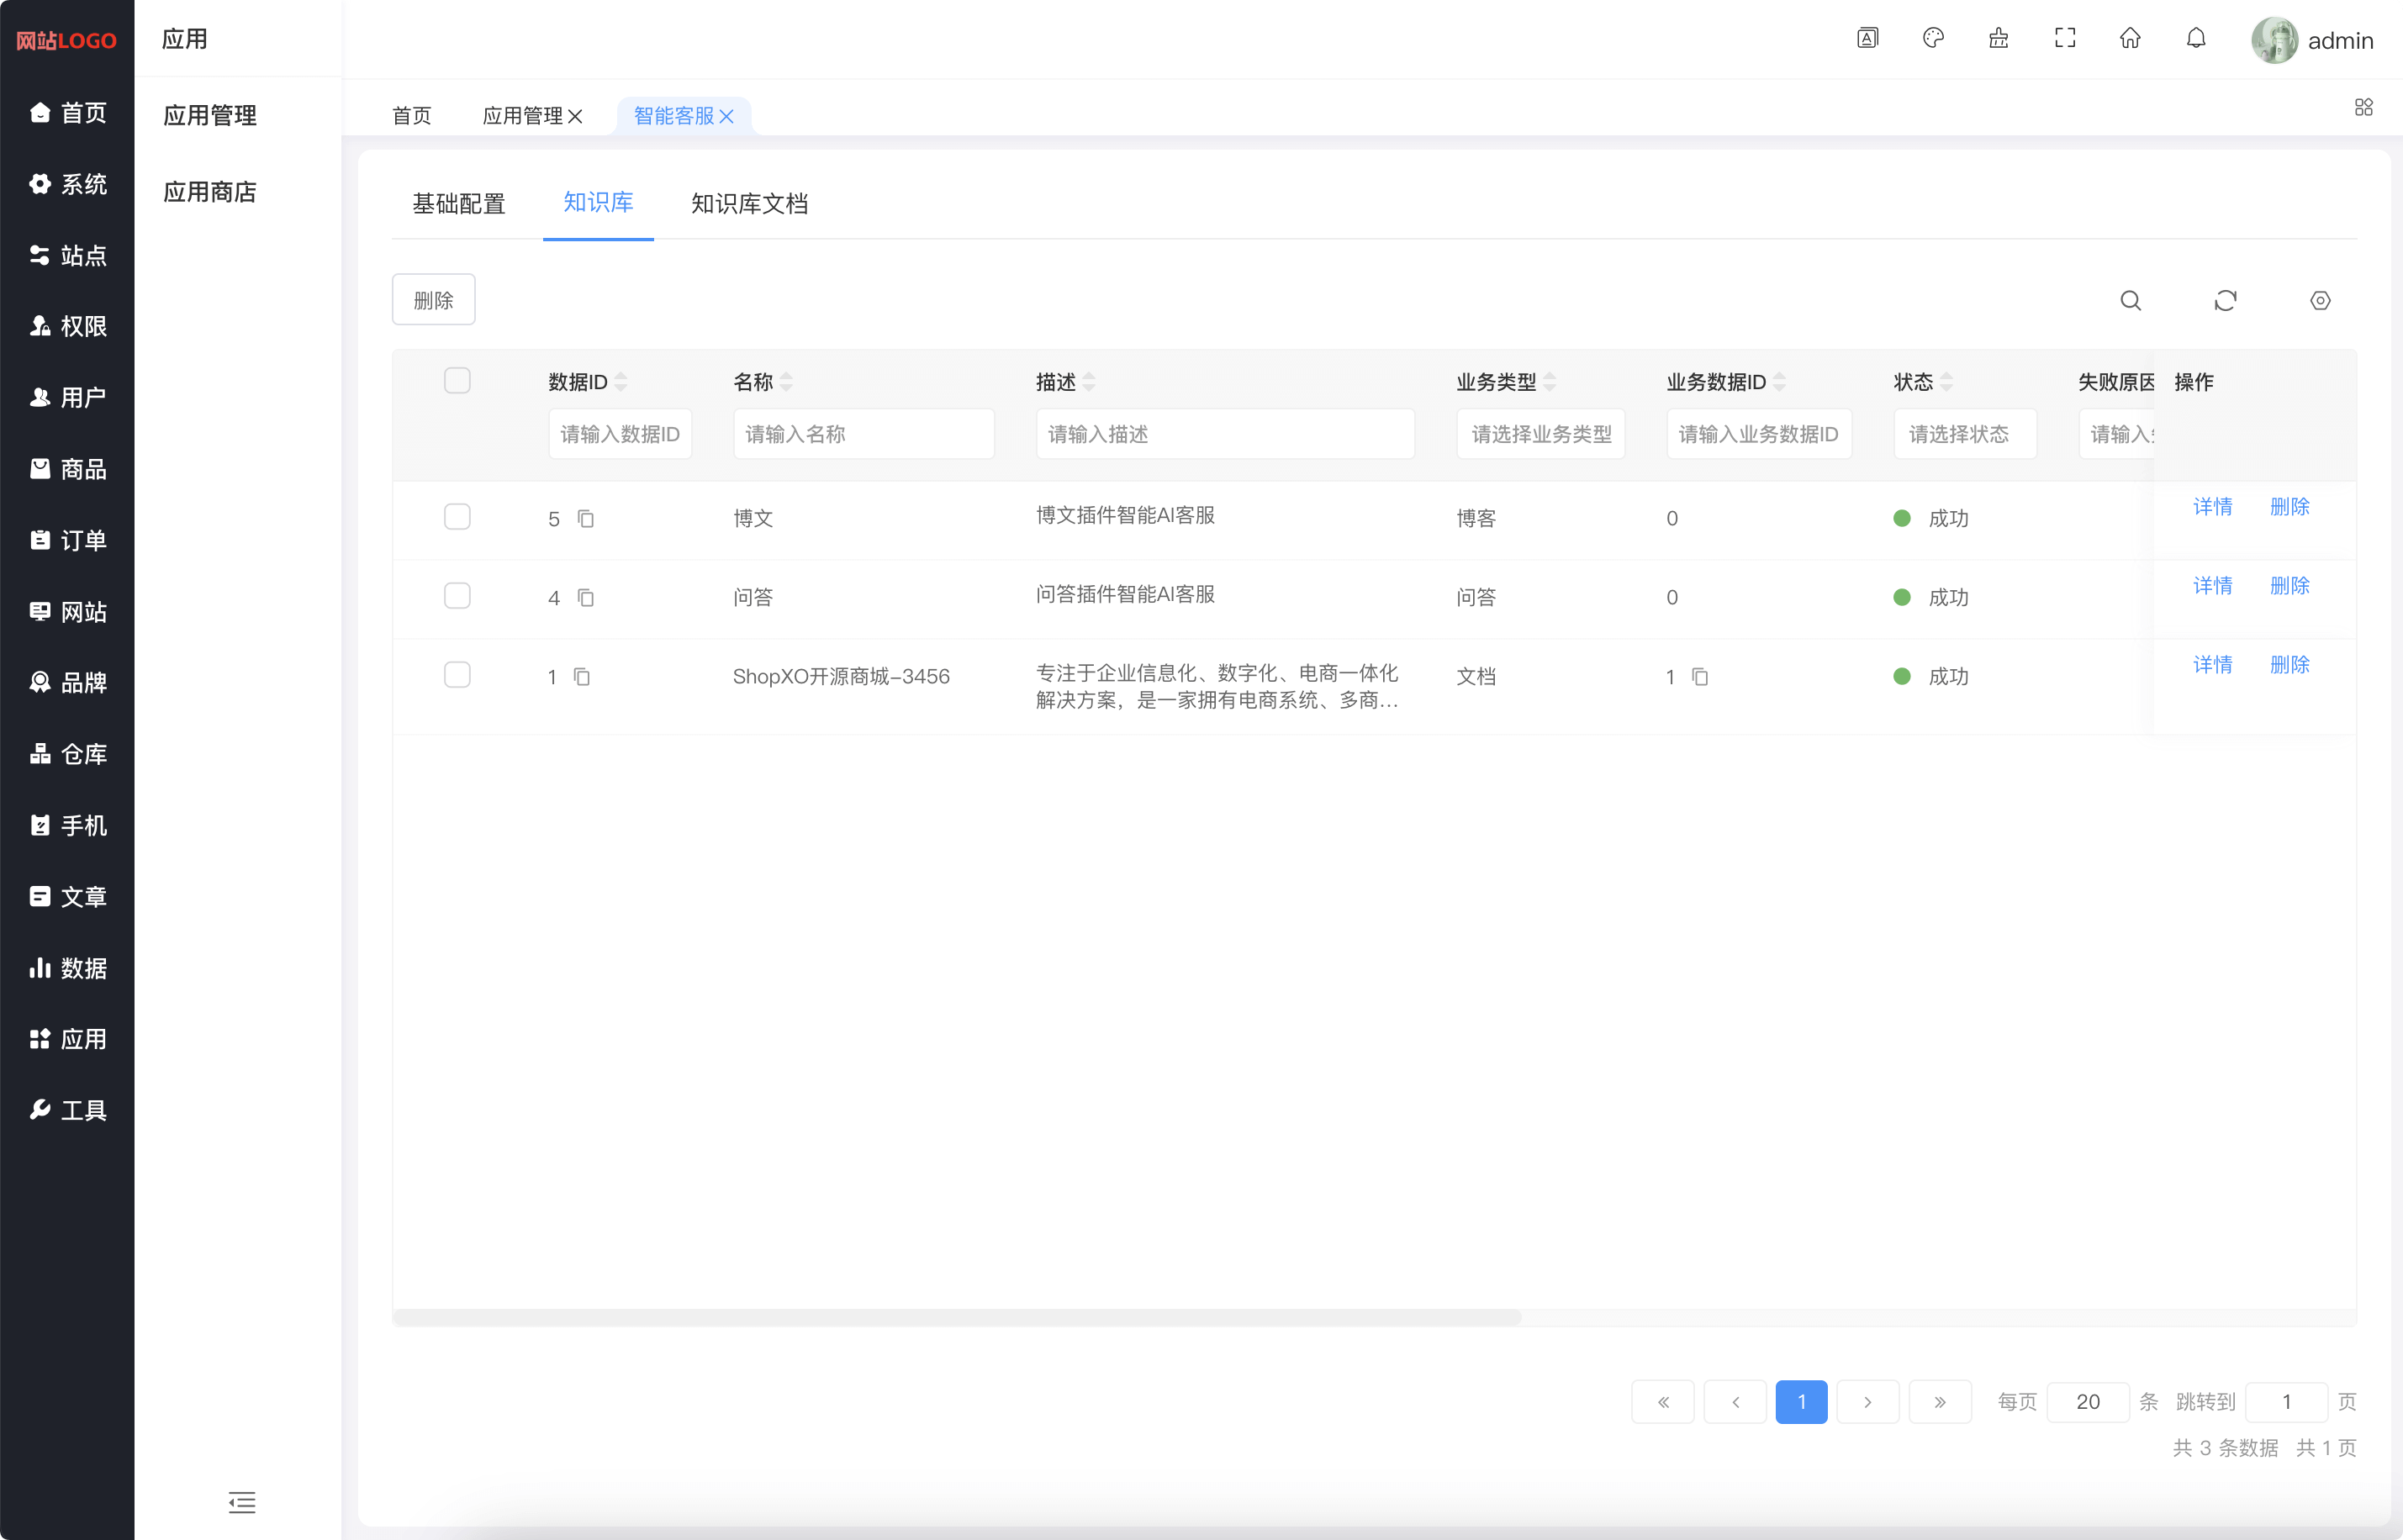Switch to the 基础配置 tab
Image resolution: width=2403 pixels, height=1540 pixels.
(459, 204)
